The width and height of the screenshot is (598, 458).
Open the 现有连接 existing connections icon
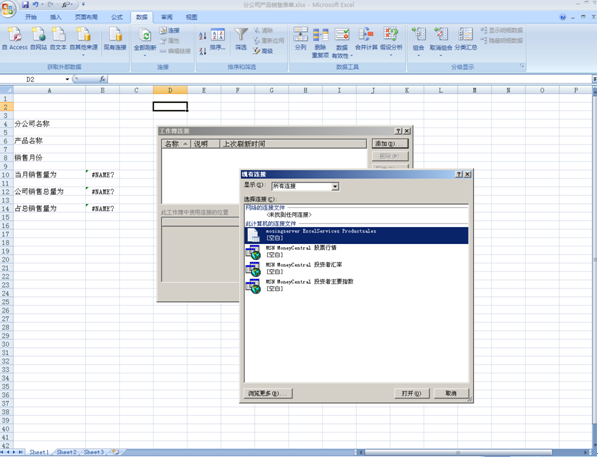pos(115,34)
